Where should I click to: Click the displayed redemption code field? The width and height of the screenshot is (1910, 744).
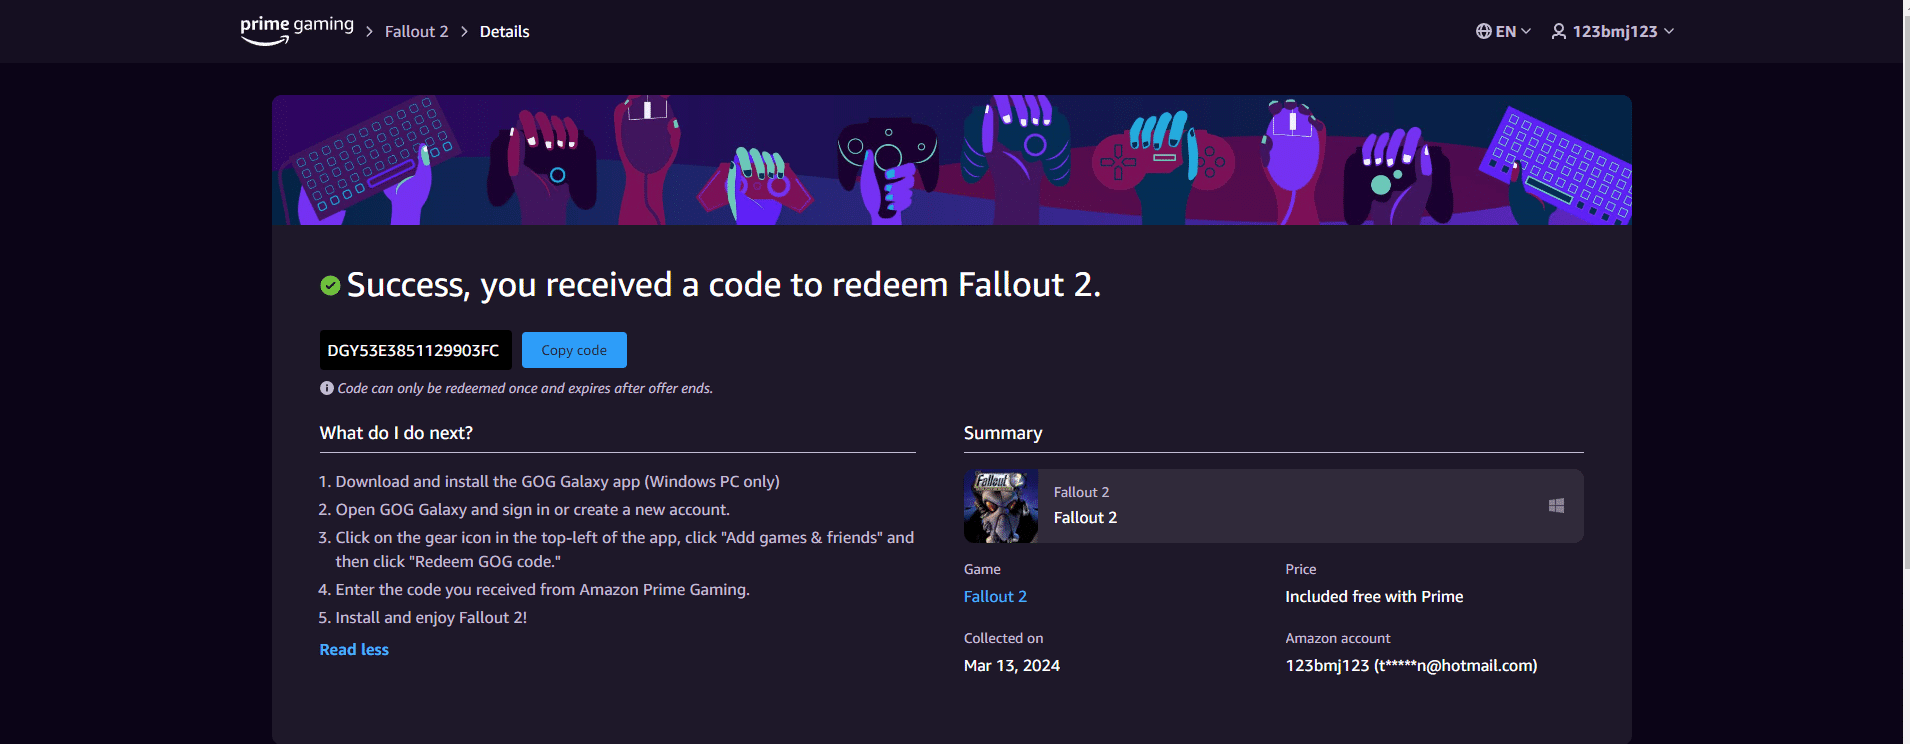[x=415, y=350]
